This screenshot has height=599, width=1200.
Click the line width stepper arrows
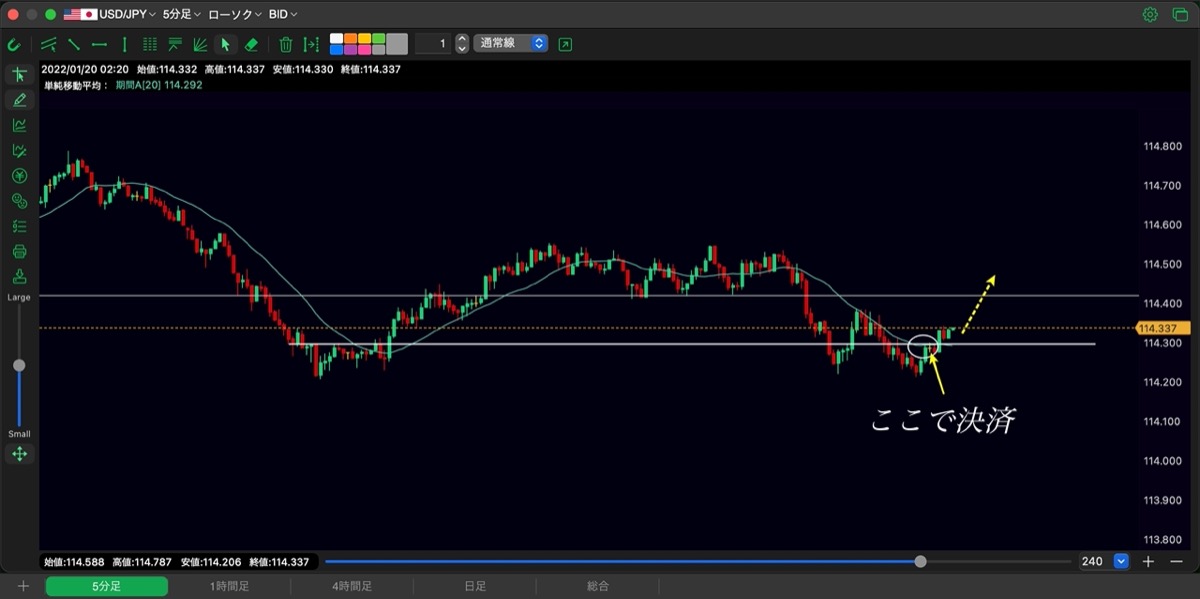click(462, 44)
